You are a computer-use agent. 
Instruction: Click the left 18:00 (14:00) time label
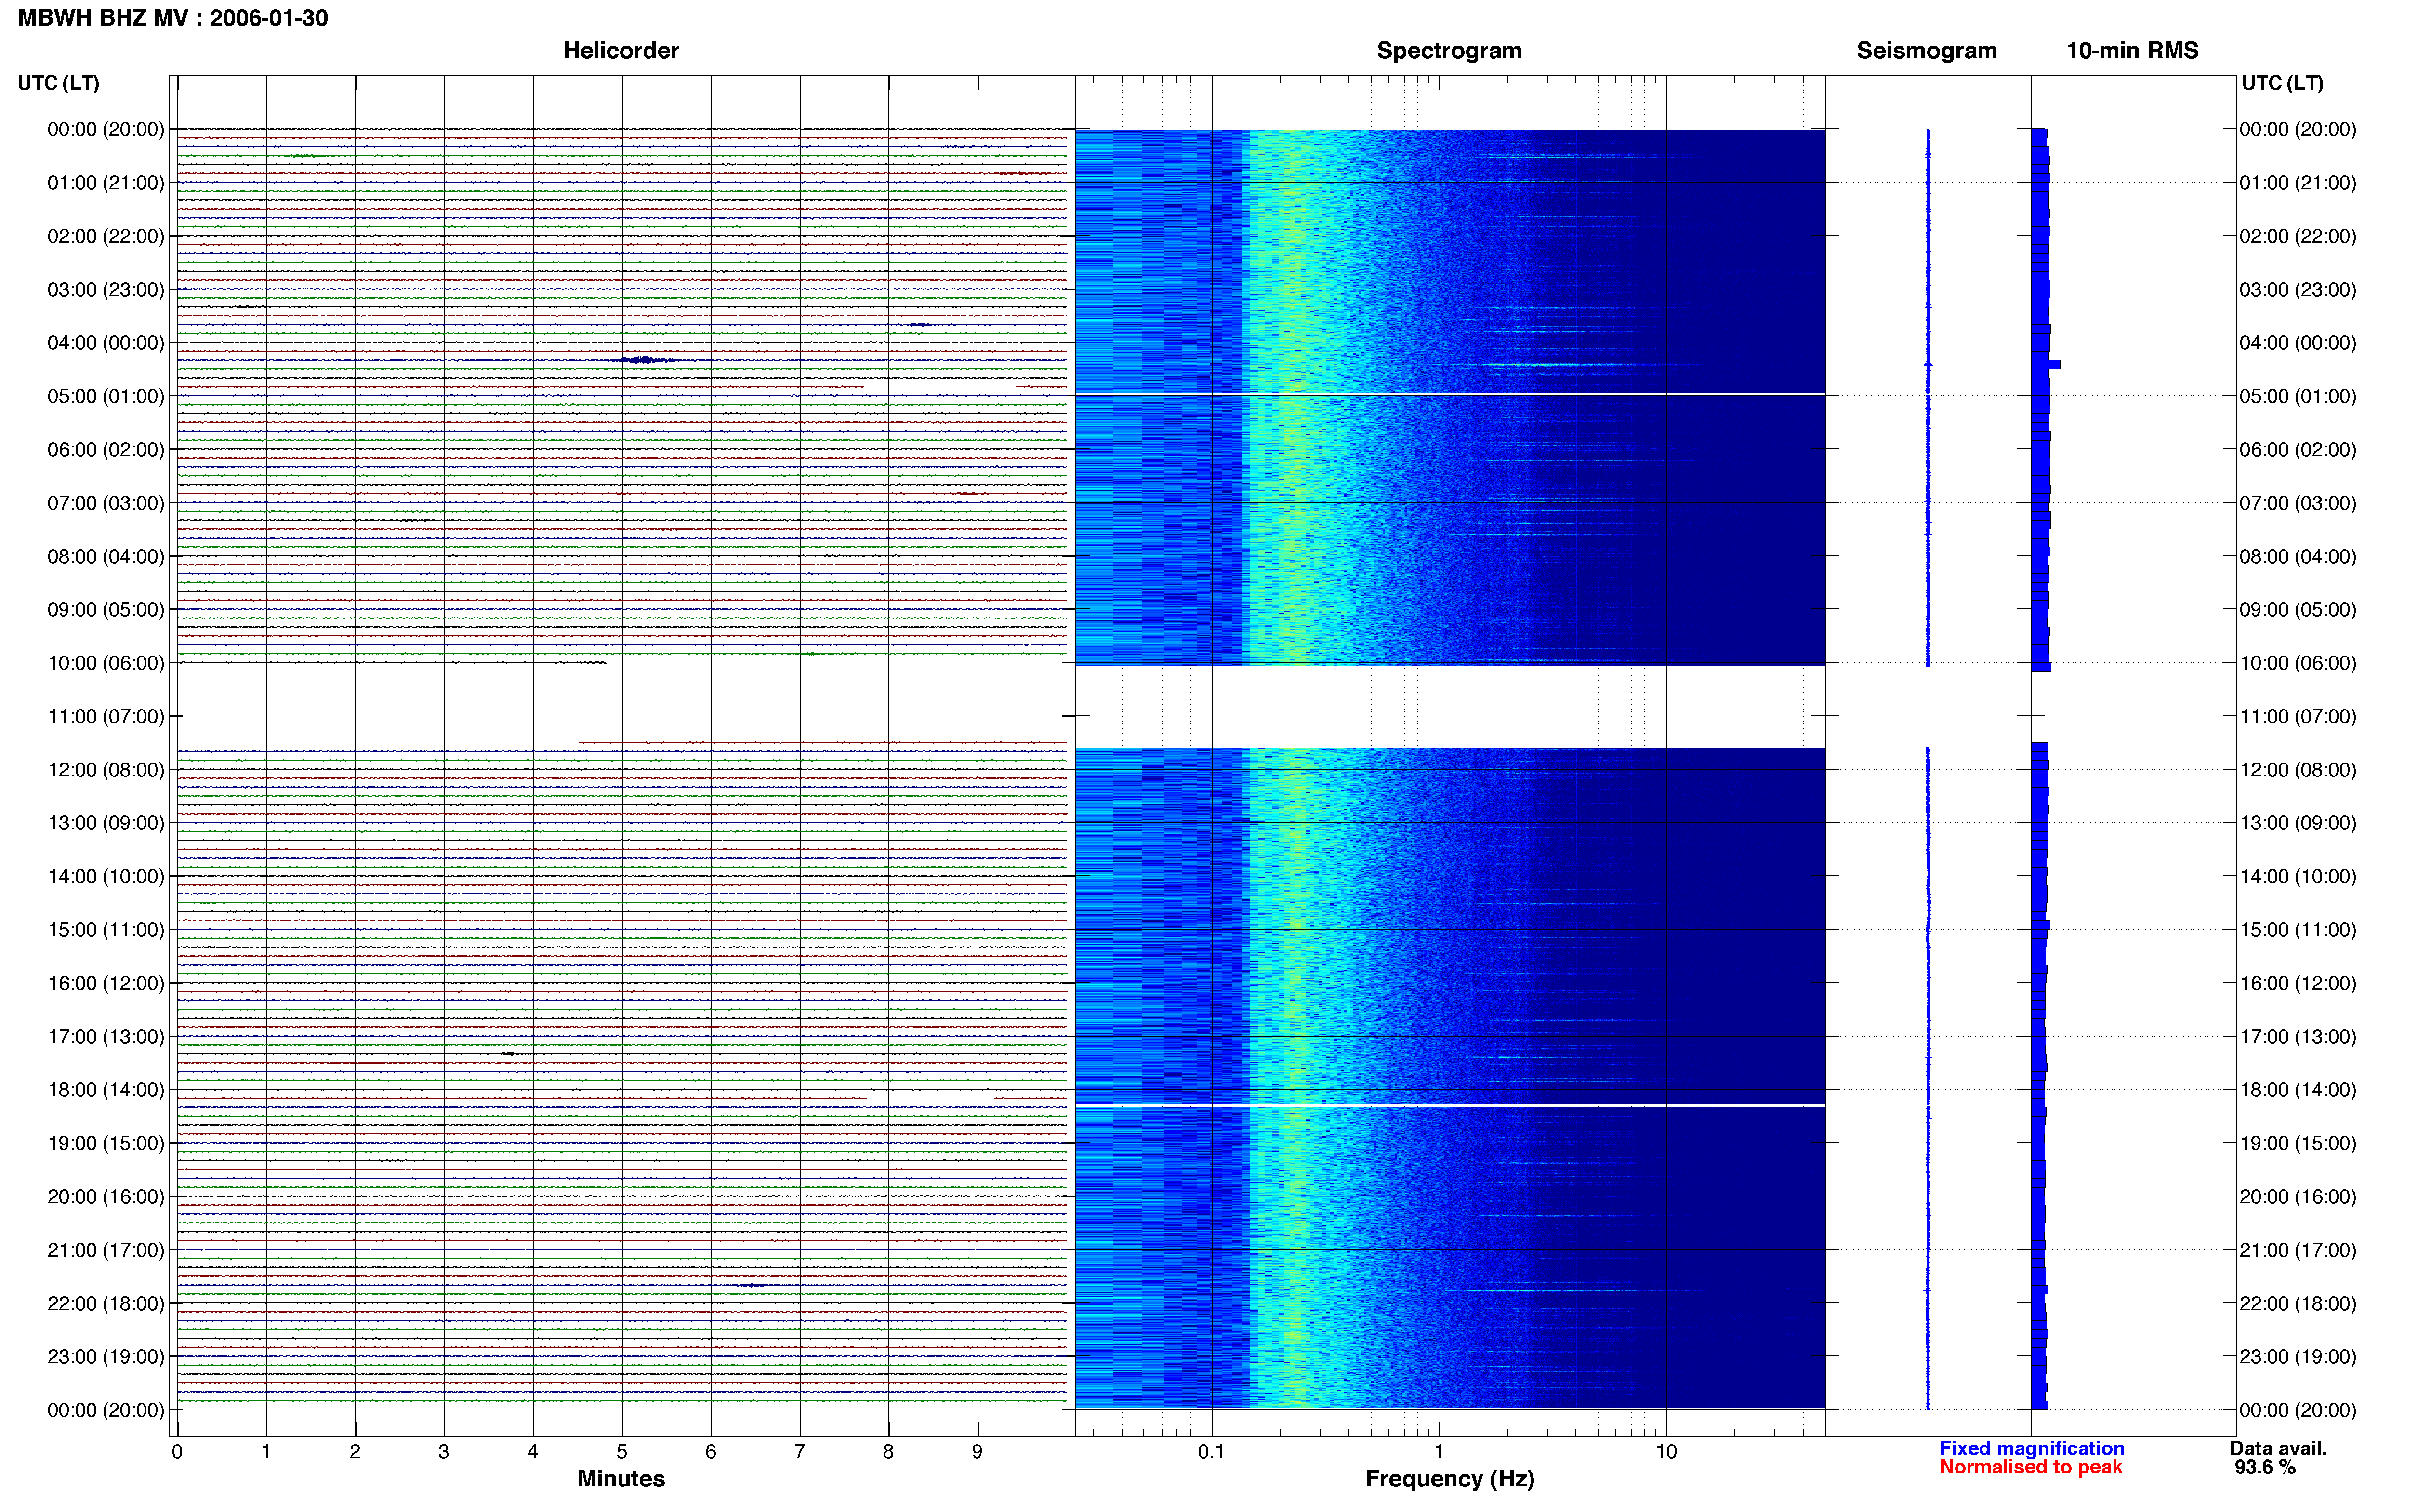pos(106,1090)
